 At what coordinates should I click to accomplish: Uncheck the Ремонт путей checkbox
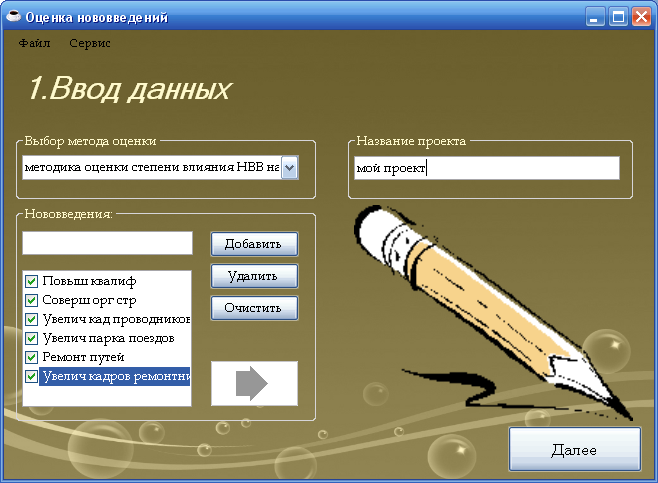click(x=31, y=357)
